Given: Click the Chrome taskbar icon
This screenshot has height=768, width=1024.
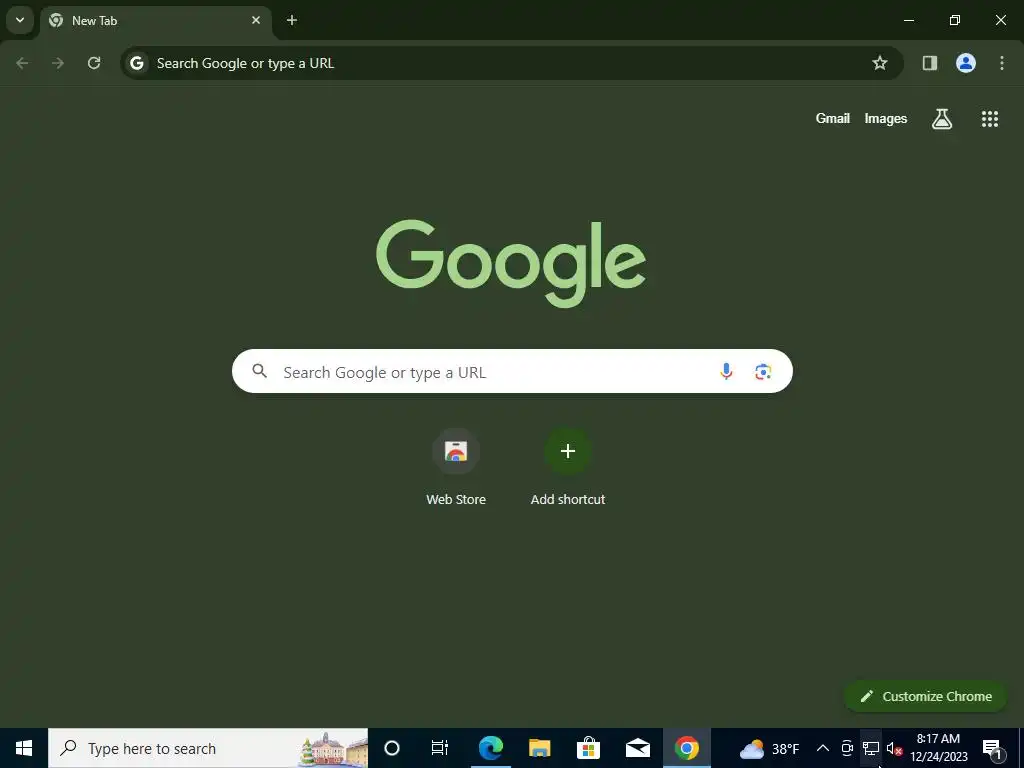Looking at the screenshot, I should pos(686,748).
